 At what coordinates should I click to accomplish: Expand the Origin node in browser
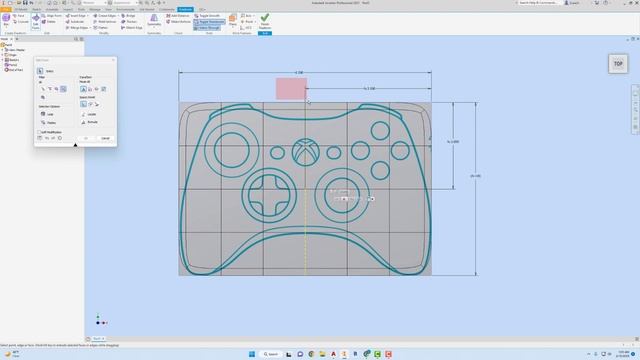tap(2, 55)
